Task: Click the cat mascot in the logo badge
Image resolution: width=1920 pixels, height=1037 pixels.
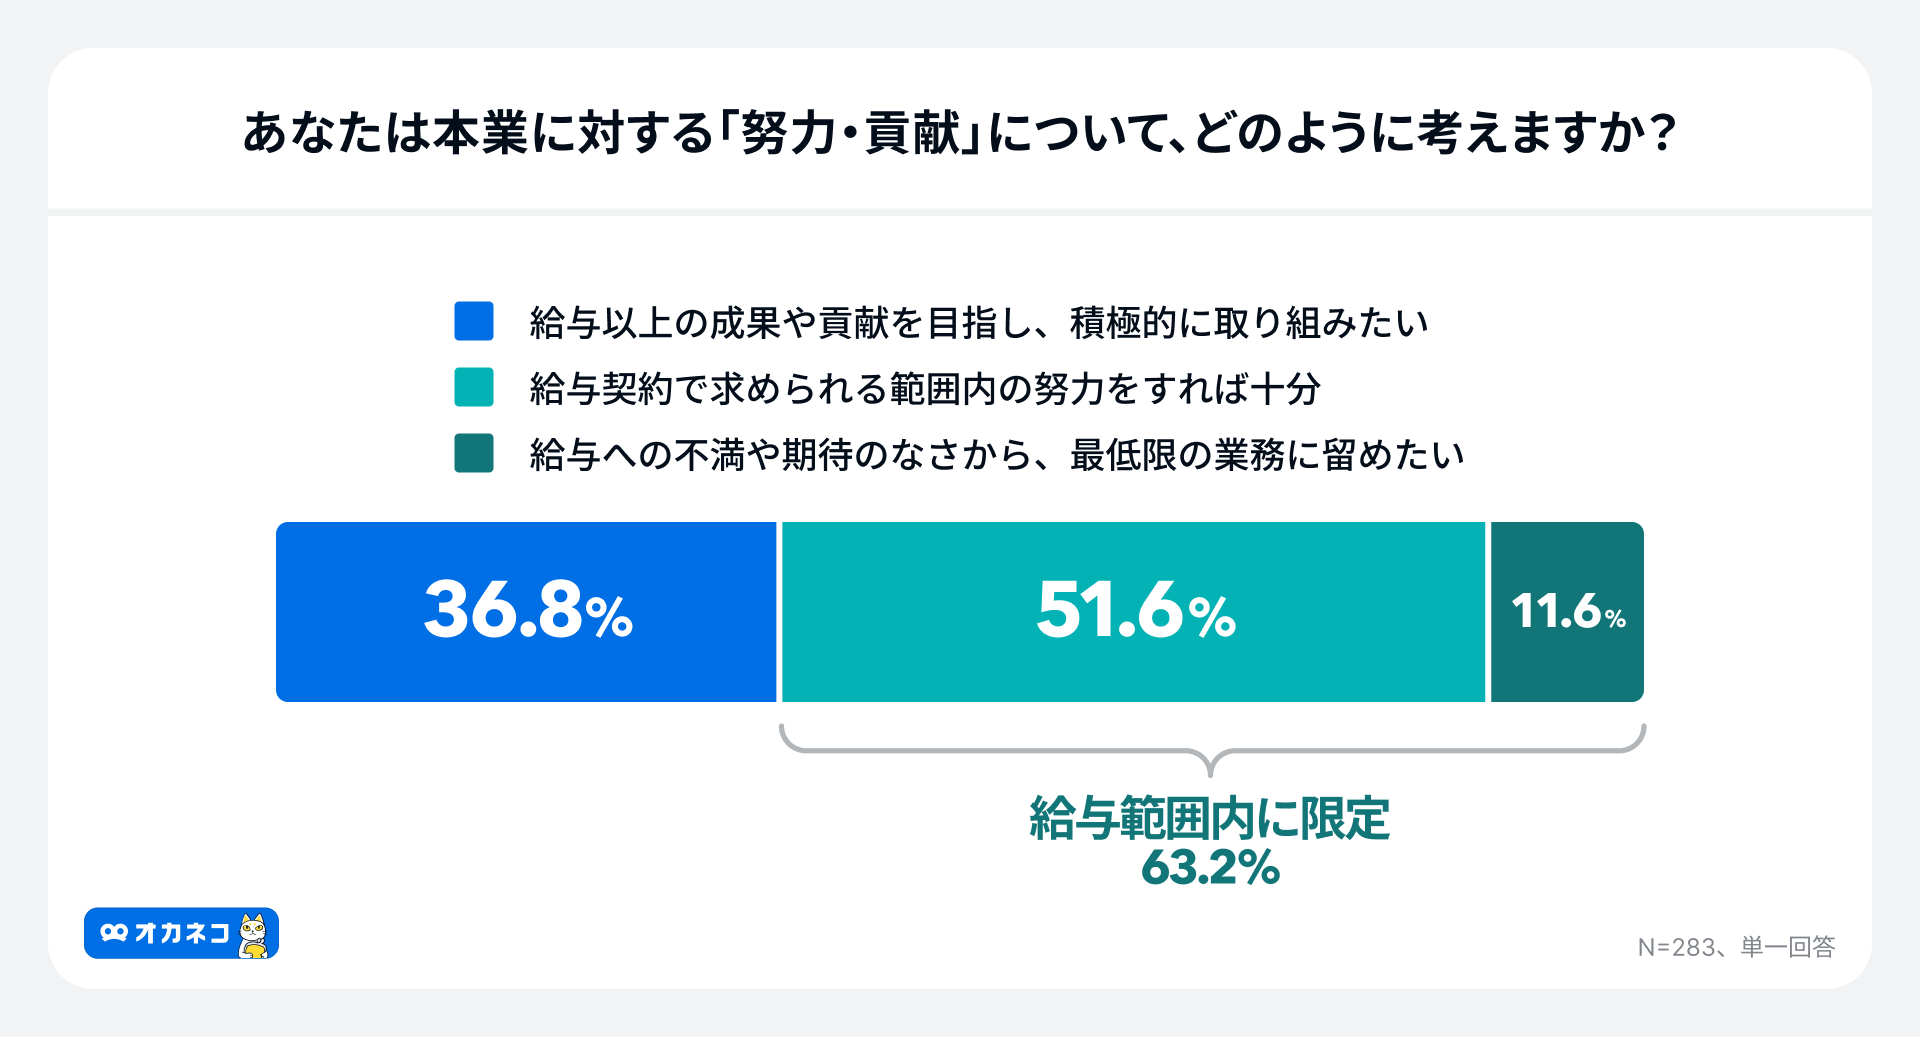Action: 254,935
